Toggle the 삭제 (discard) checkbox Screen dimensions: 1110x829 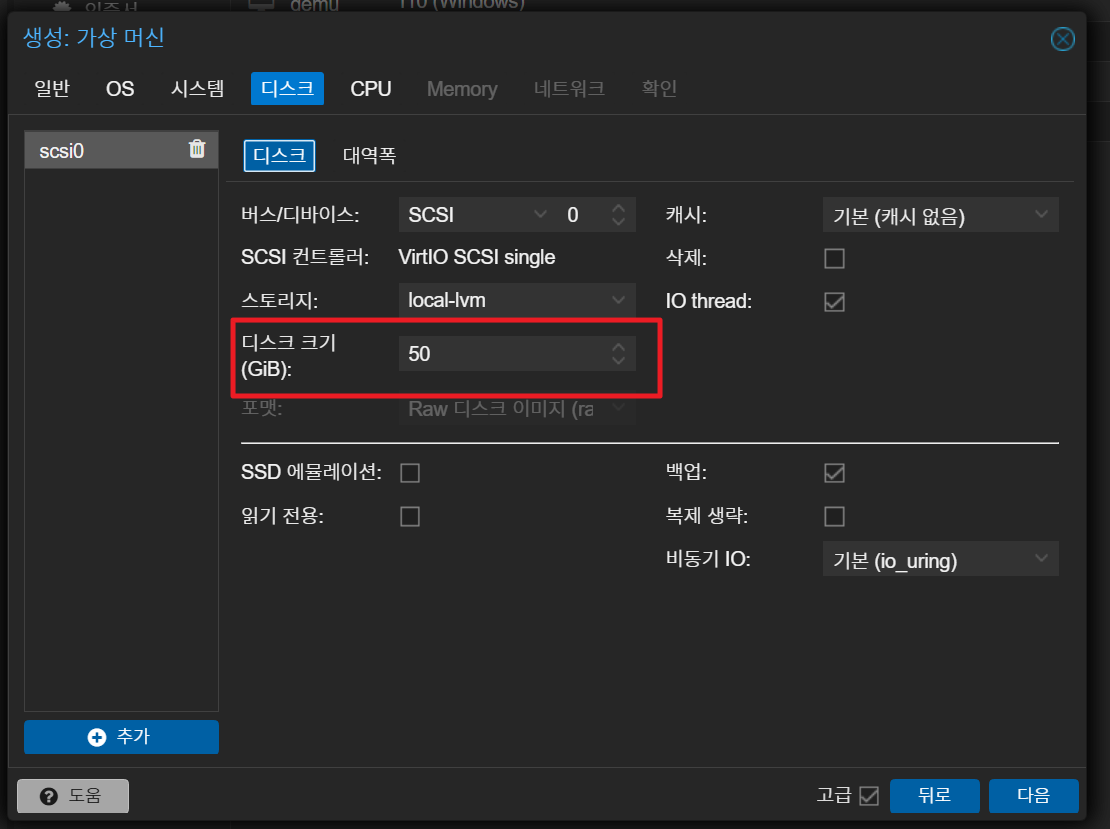[x=834, y=258]
